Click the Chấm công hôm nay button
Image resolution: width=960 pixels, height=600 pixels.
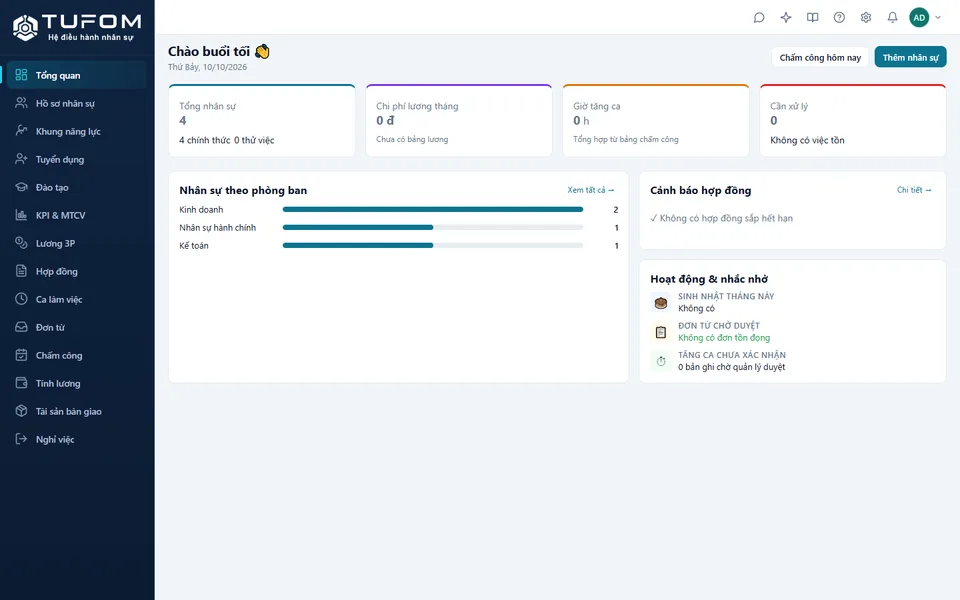click(x=820, y=57)
